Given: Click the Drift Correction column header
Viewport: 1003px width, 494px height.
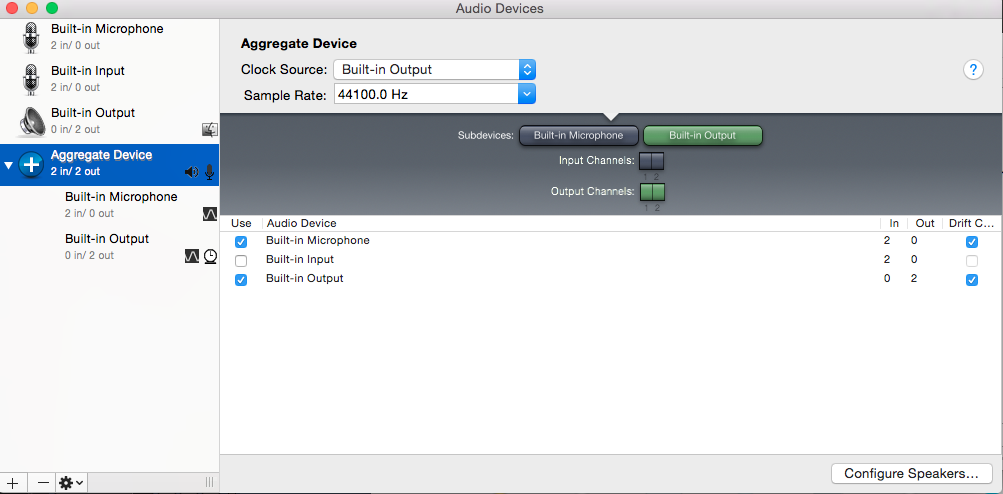Looking at the screenshot, I should (972, 223).
